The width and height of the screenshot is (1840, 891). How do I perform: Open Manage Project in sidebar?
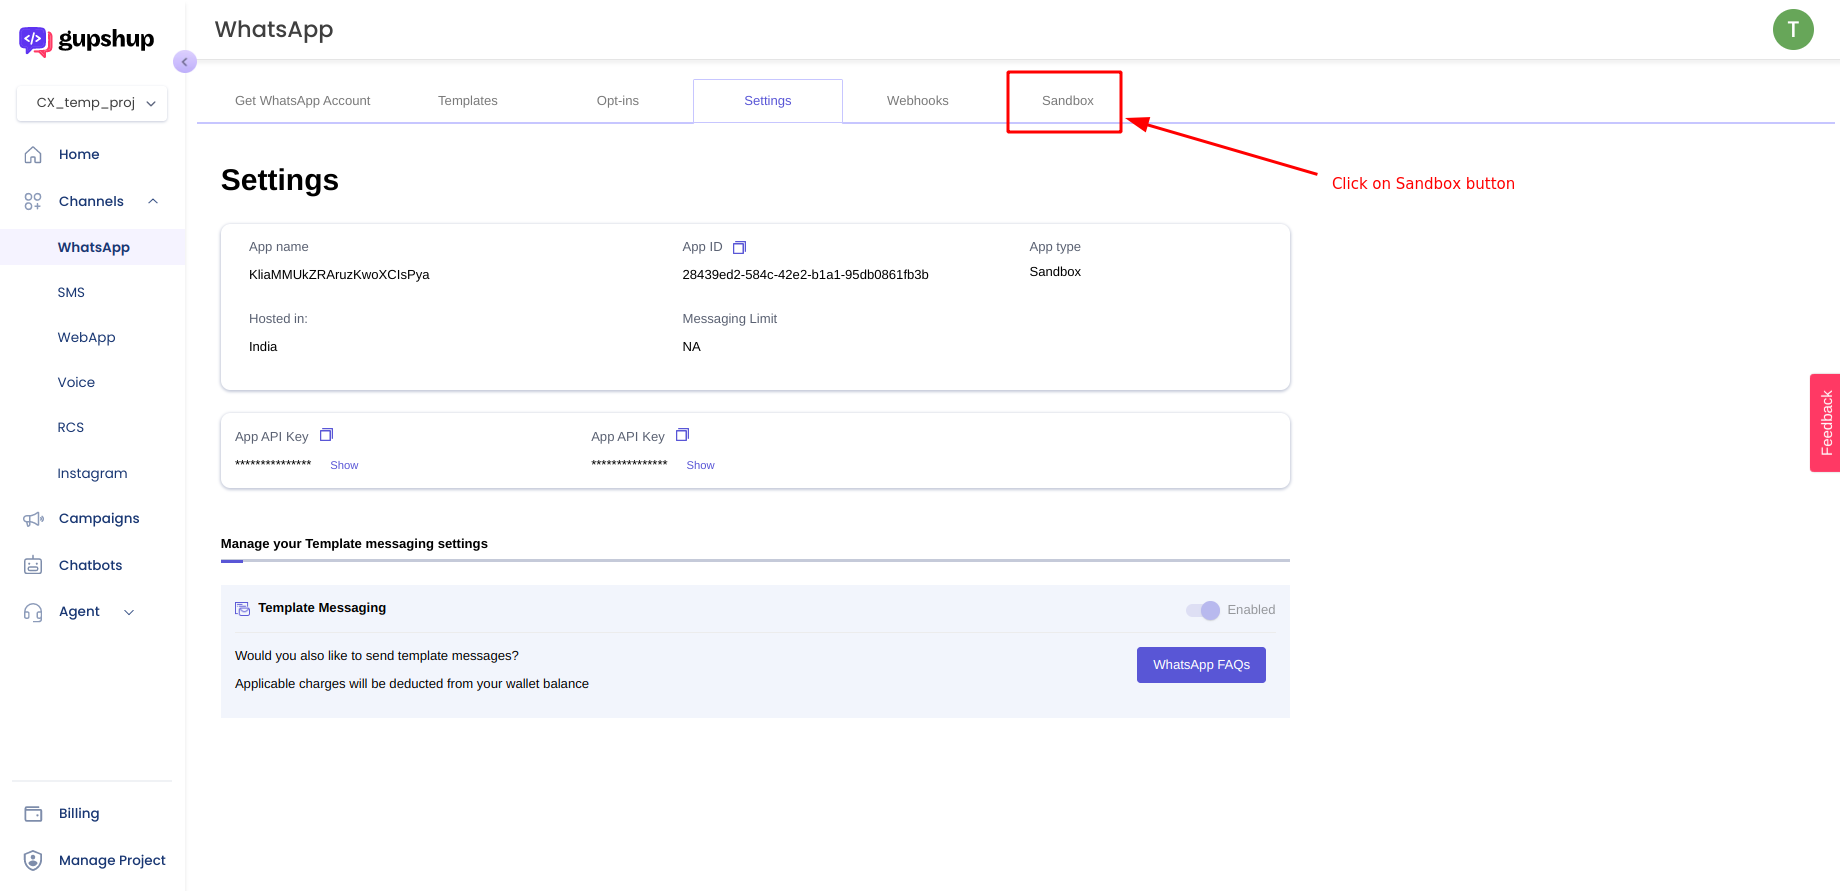point(112,860)
